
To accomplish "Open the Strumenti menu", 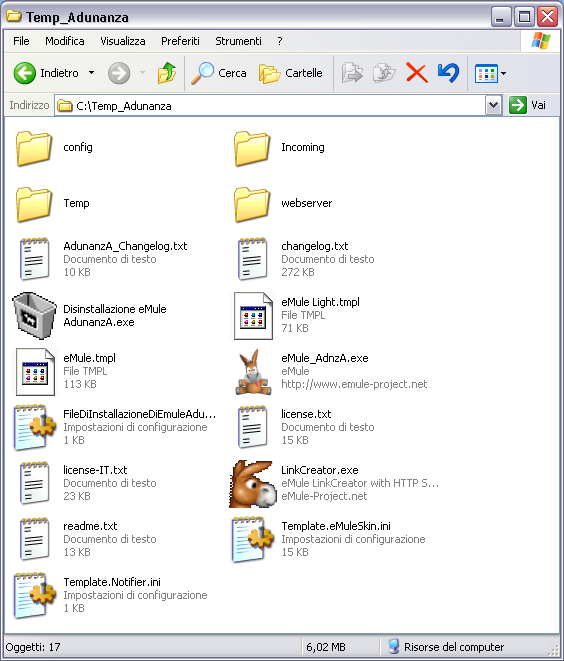I will pos(239,41).
